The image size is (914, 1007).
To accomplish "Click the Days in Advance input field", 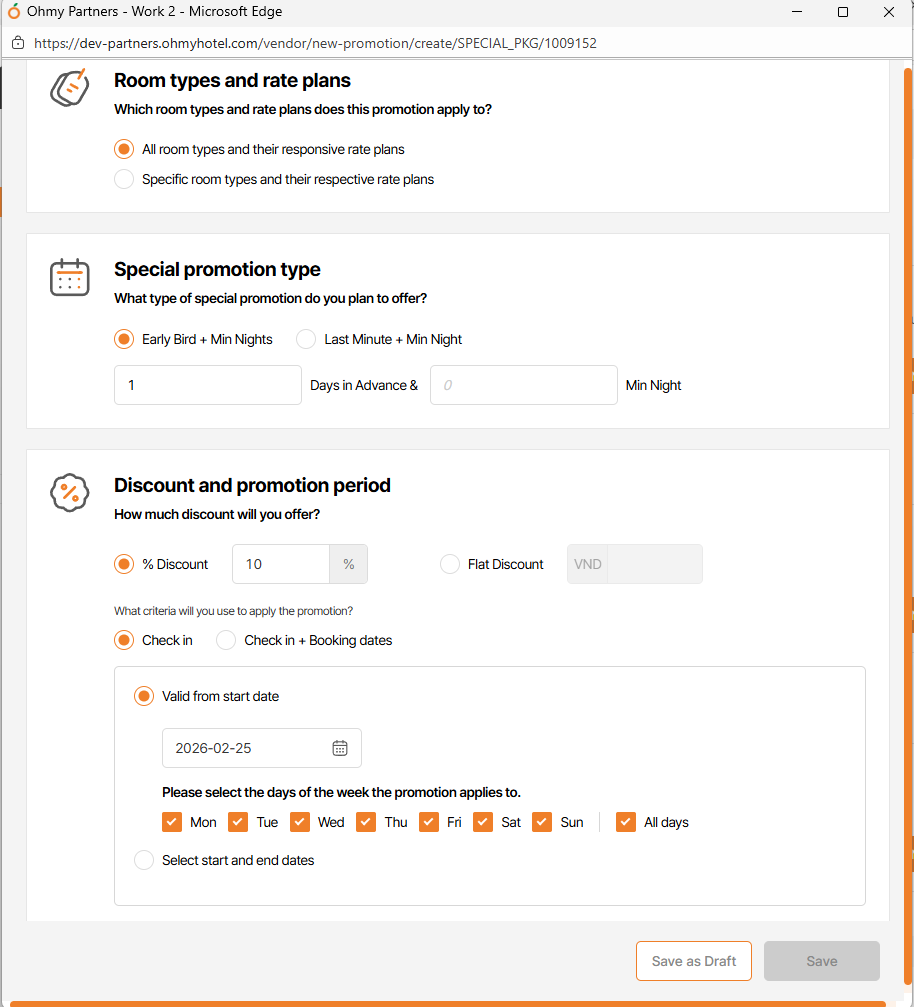I will tap(208, 385).
